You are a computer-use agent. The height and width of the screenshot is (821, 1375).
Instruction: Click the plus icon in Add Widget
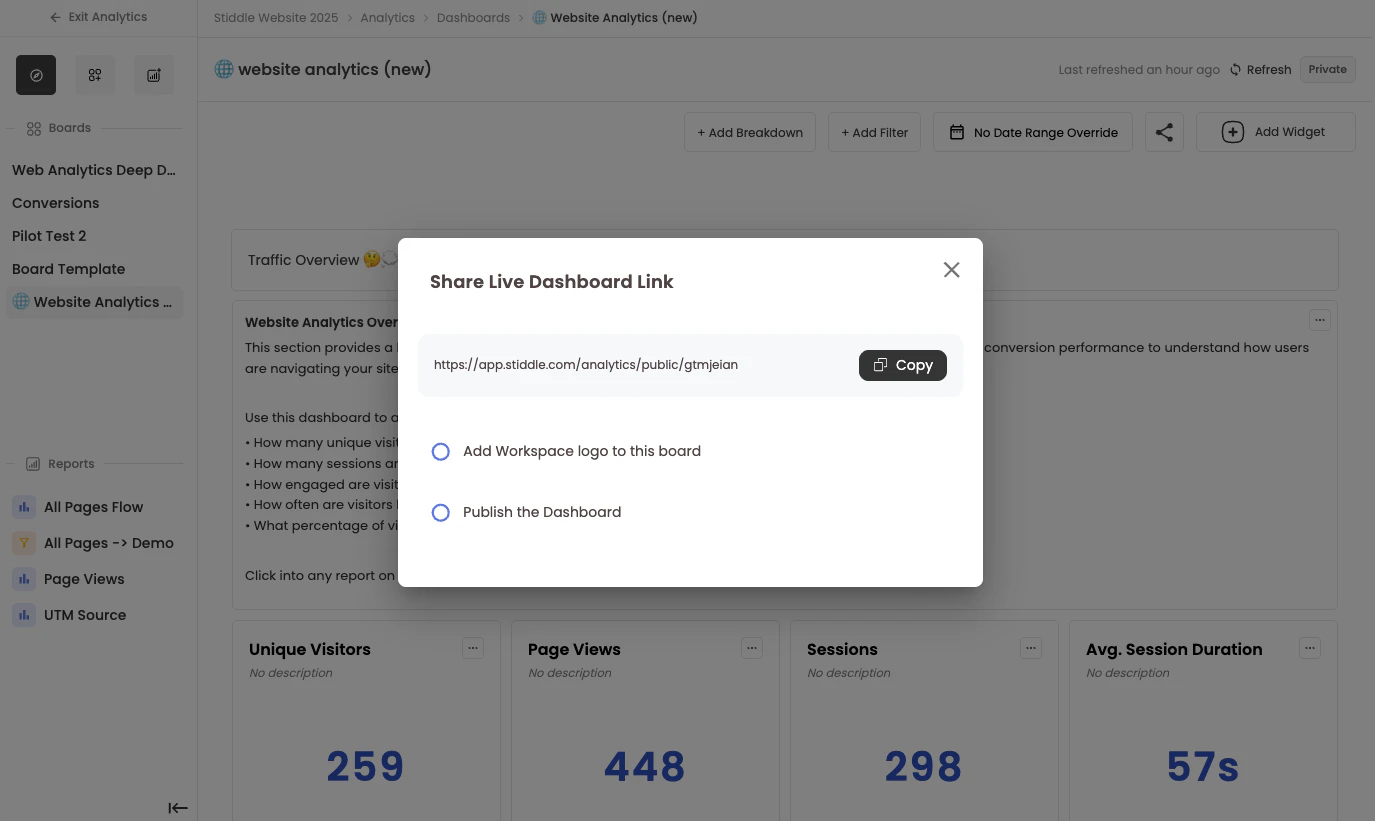coord(1233,132)
